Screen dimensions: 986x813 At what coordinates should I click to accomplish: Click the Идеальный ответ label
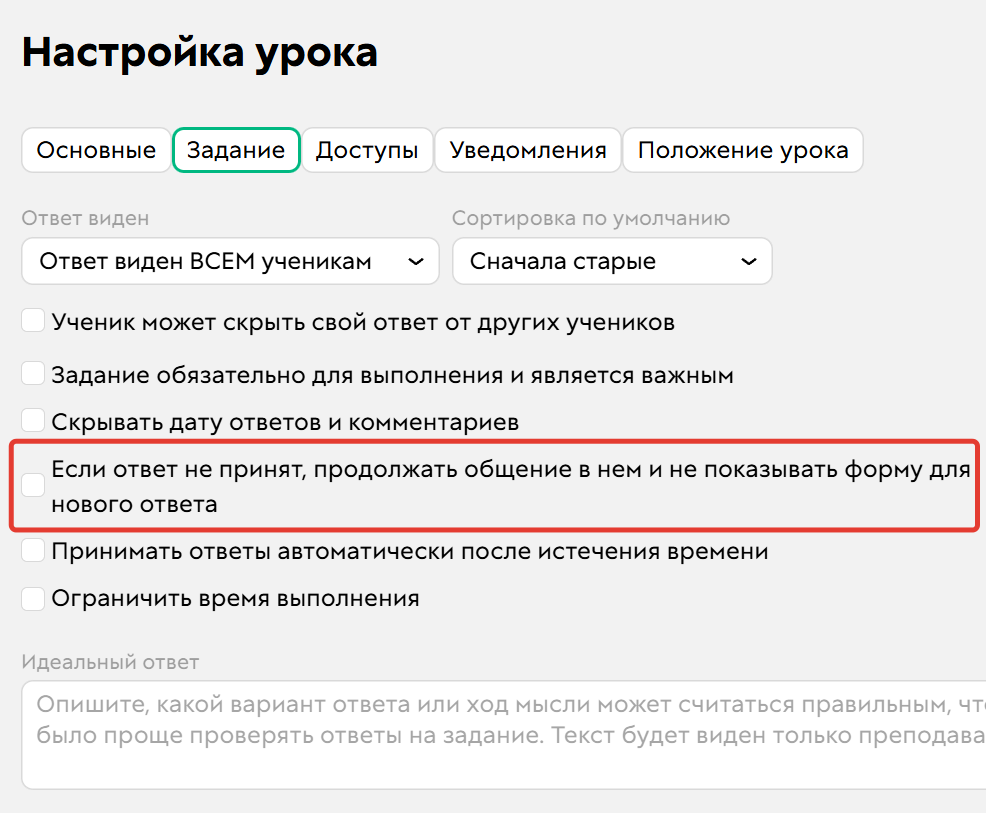pos(110,662)
